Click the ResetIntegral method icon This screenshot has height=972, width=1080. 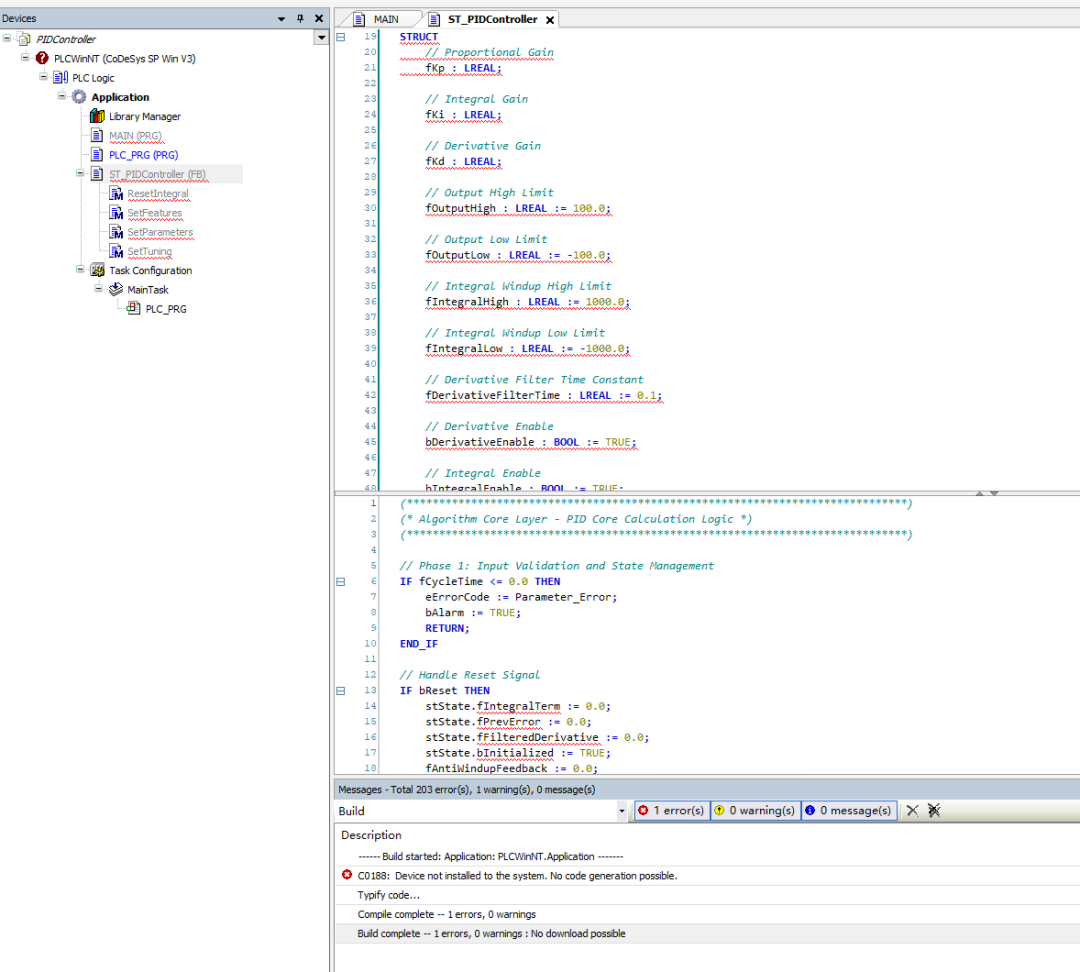[x=116, y=193]
